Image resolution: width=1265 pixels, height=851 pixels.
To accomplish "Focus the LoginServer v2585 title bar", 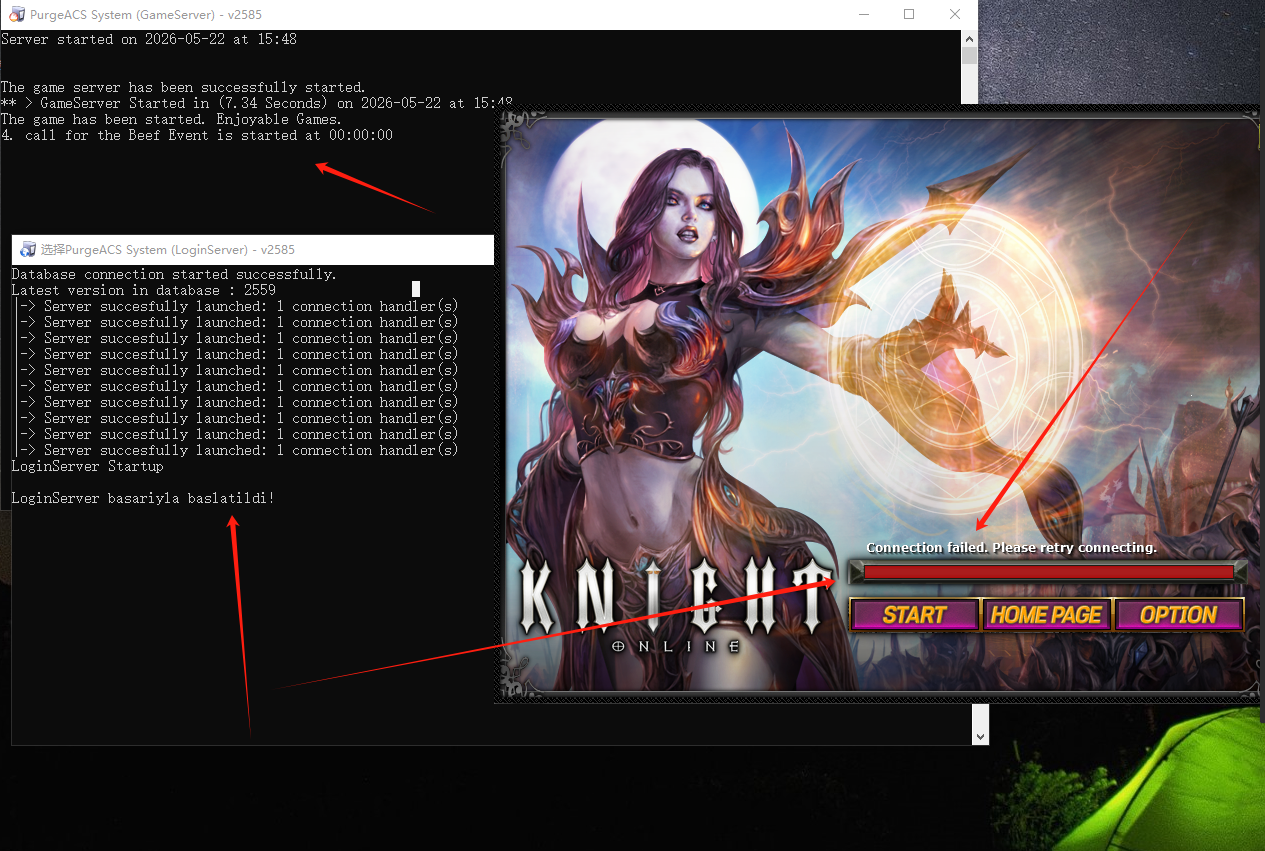I will 252,250.
